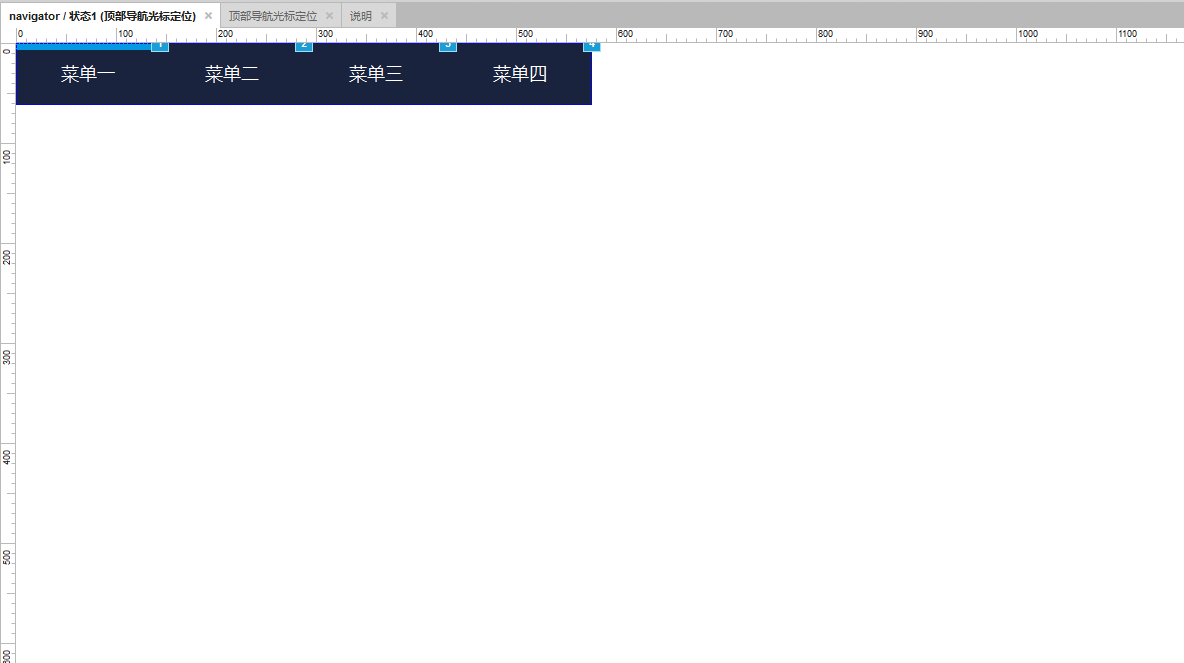Click interaction note marker 2 on 菜单二
This screenshot has height=663, width=1184.
[304, 46]
